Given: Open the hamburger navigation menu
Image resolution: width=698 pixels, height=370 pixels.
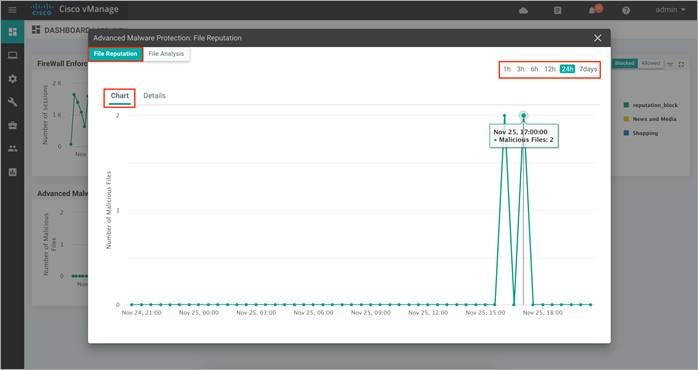Looking at the screenshot, I should click(12, 9).
